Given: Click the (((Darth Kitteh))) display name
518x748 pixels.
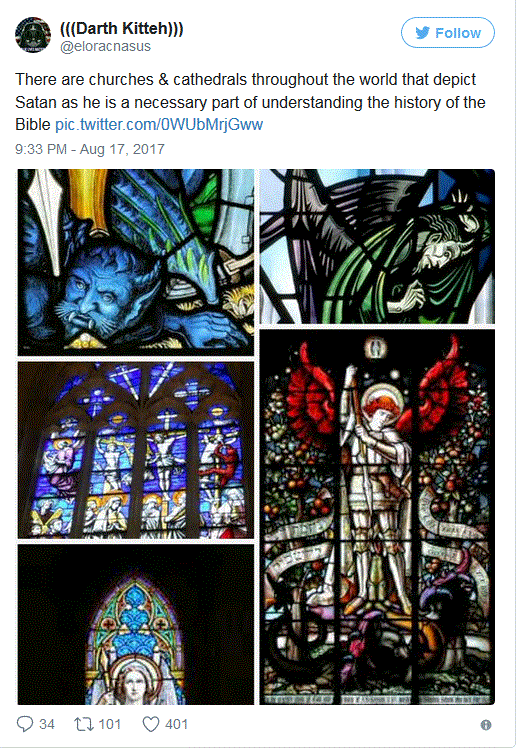Looking at the screenshot, I should coord(122,29).
